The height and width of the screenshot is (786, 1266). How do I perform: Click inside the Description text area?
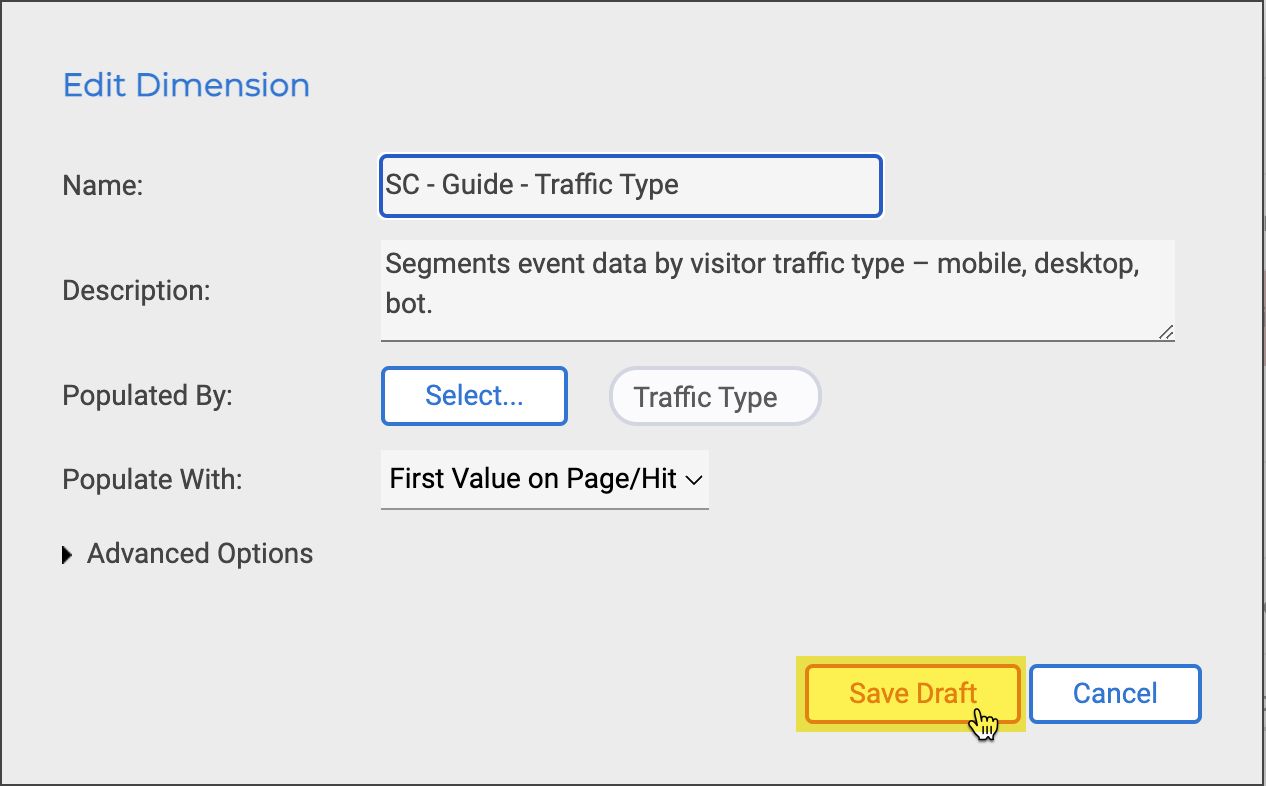coord(776,289)
